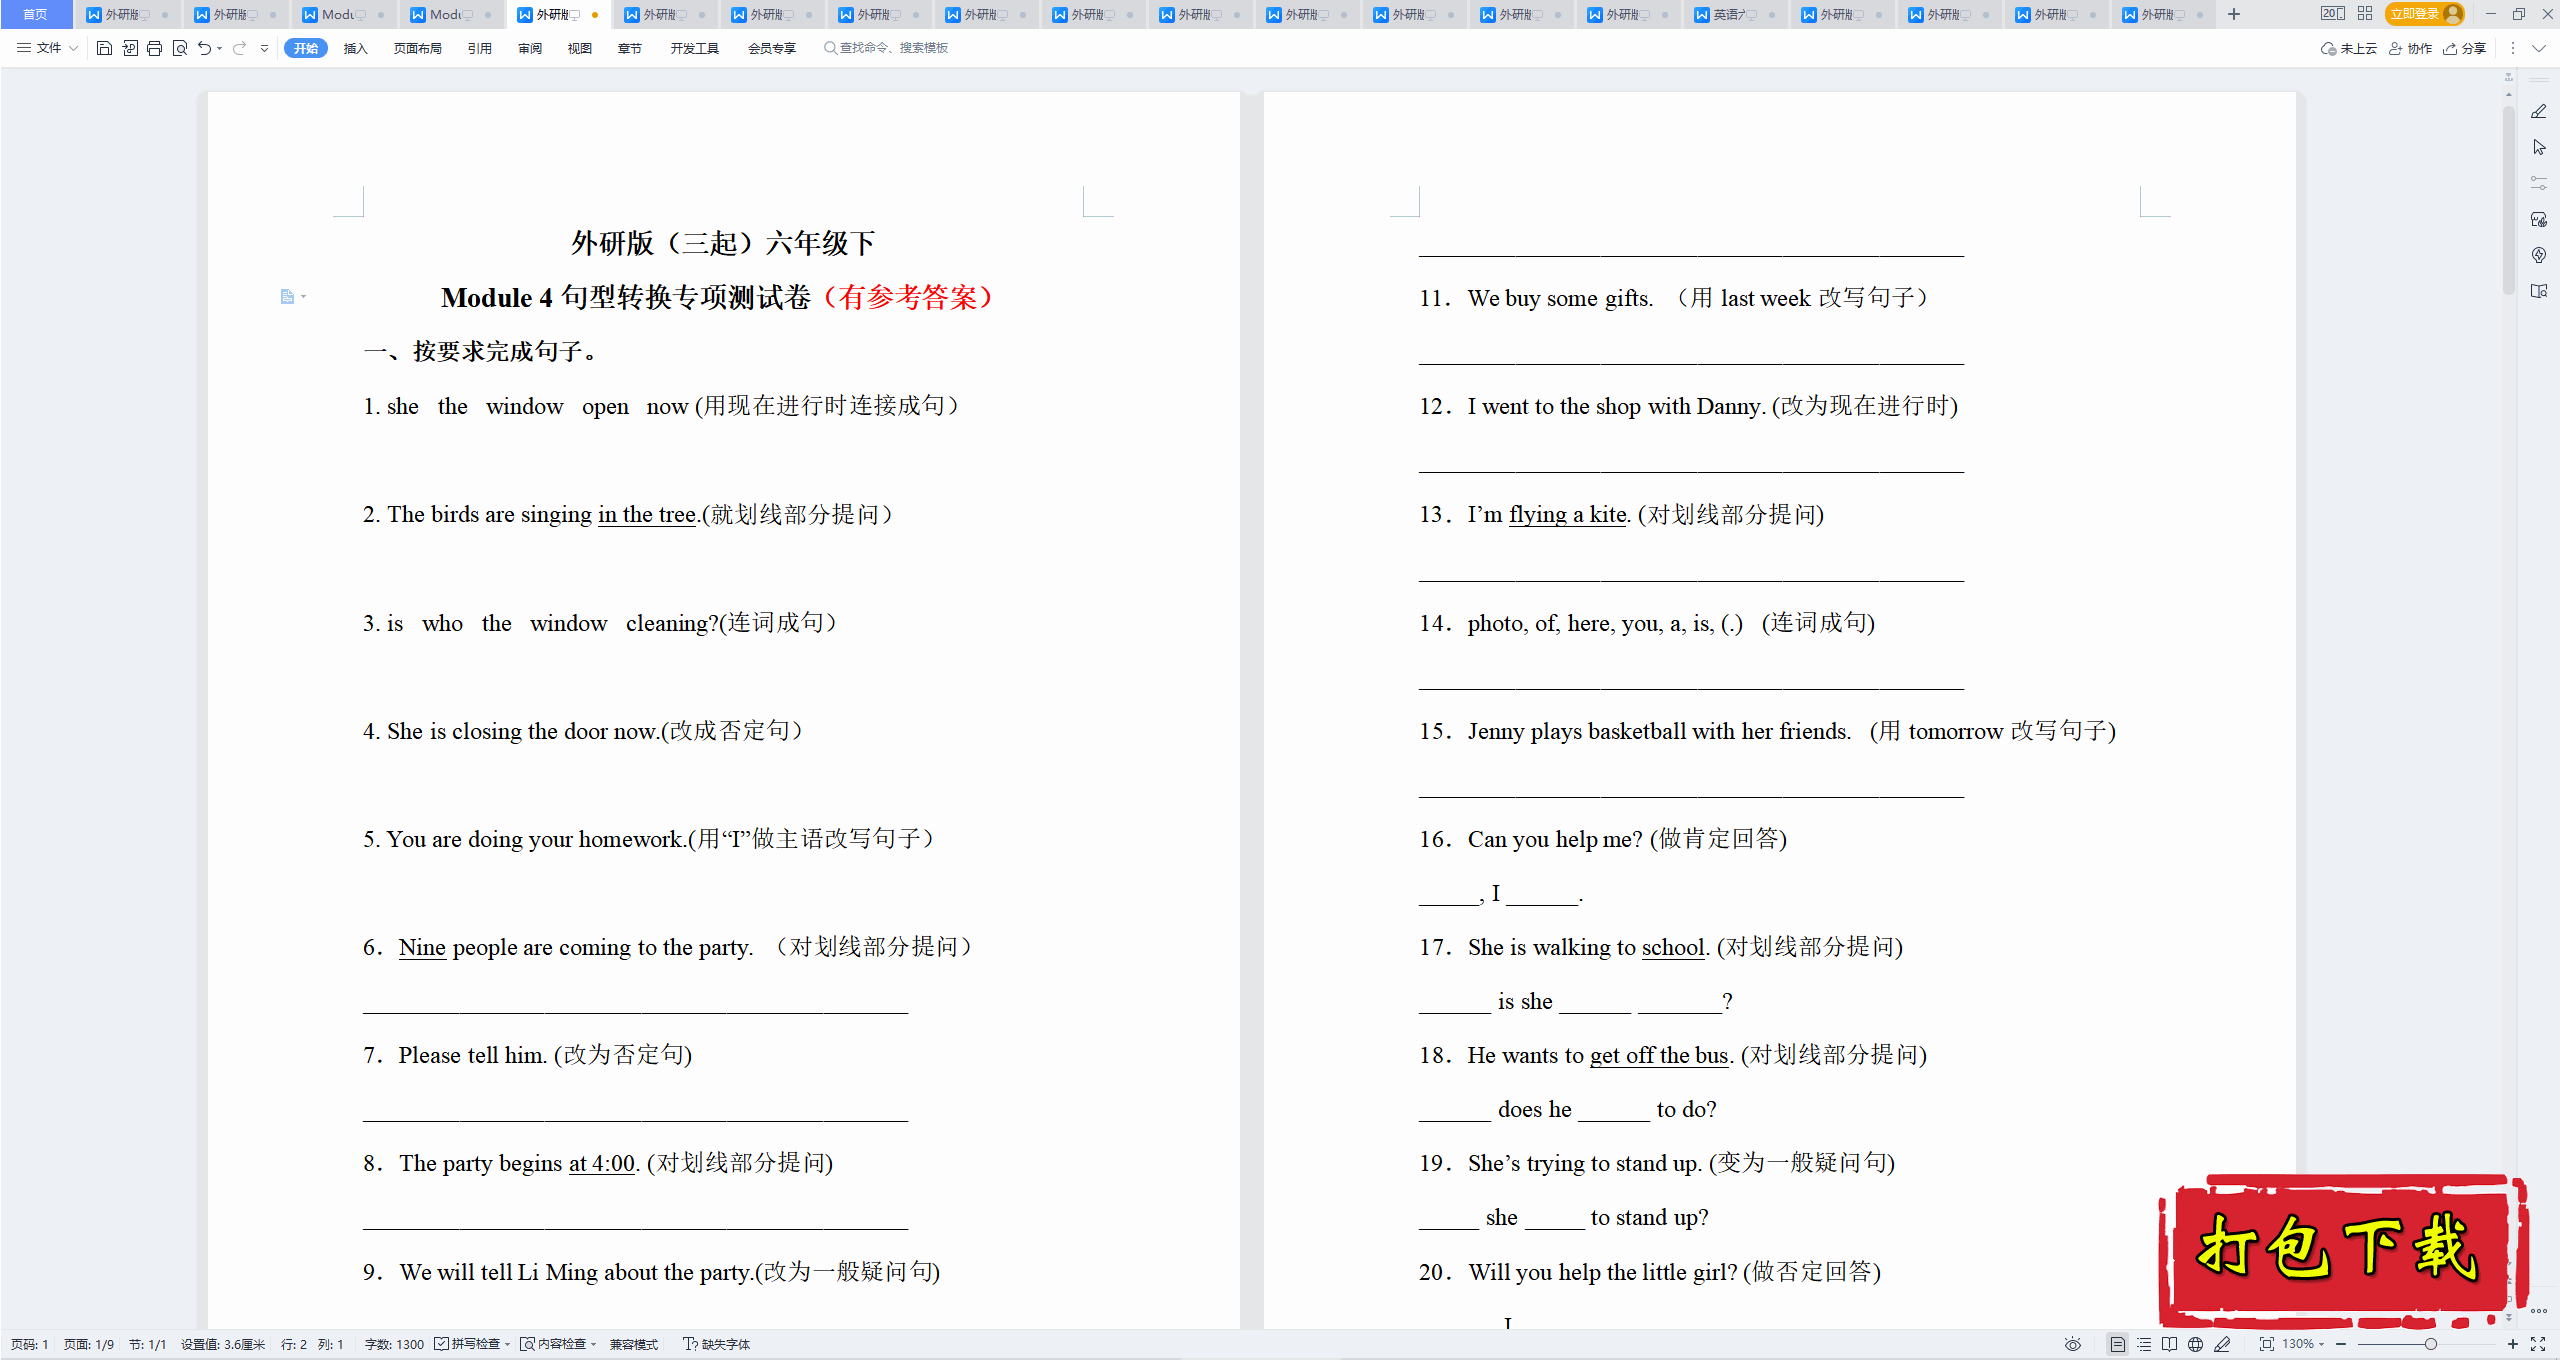Open the 开发工具 ribbon tab
Image resolution: width=2560 pixels, height=1360 pixels.
695,48
